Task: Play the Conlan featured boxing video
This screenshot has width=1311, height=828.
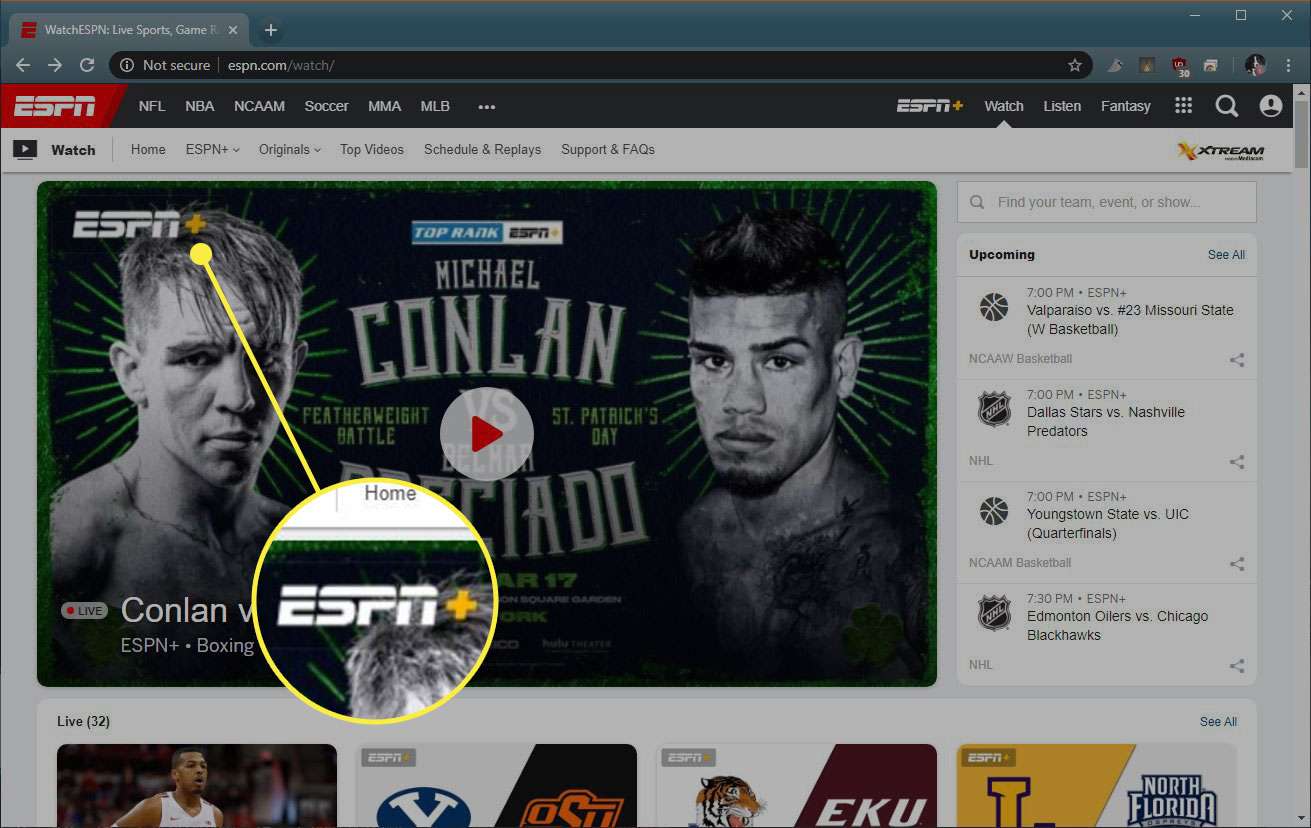Action: [487, 434]
